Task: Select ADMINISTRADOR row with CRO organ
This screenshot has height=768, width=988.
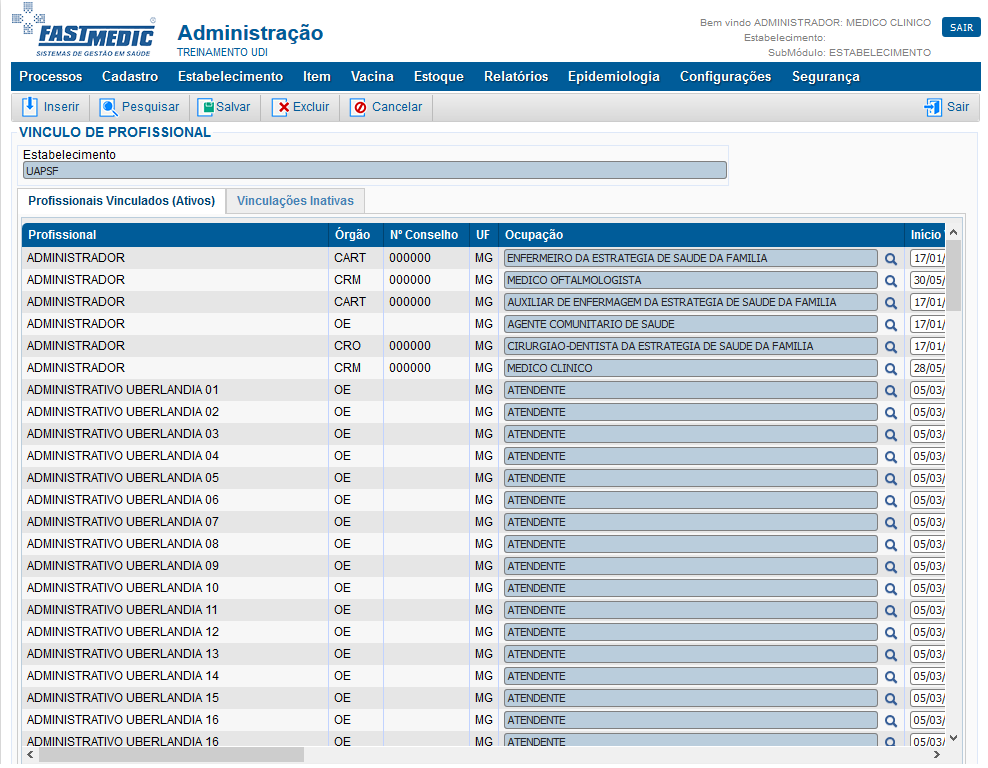Action: 484,347
